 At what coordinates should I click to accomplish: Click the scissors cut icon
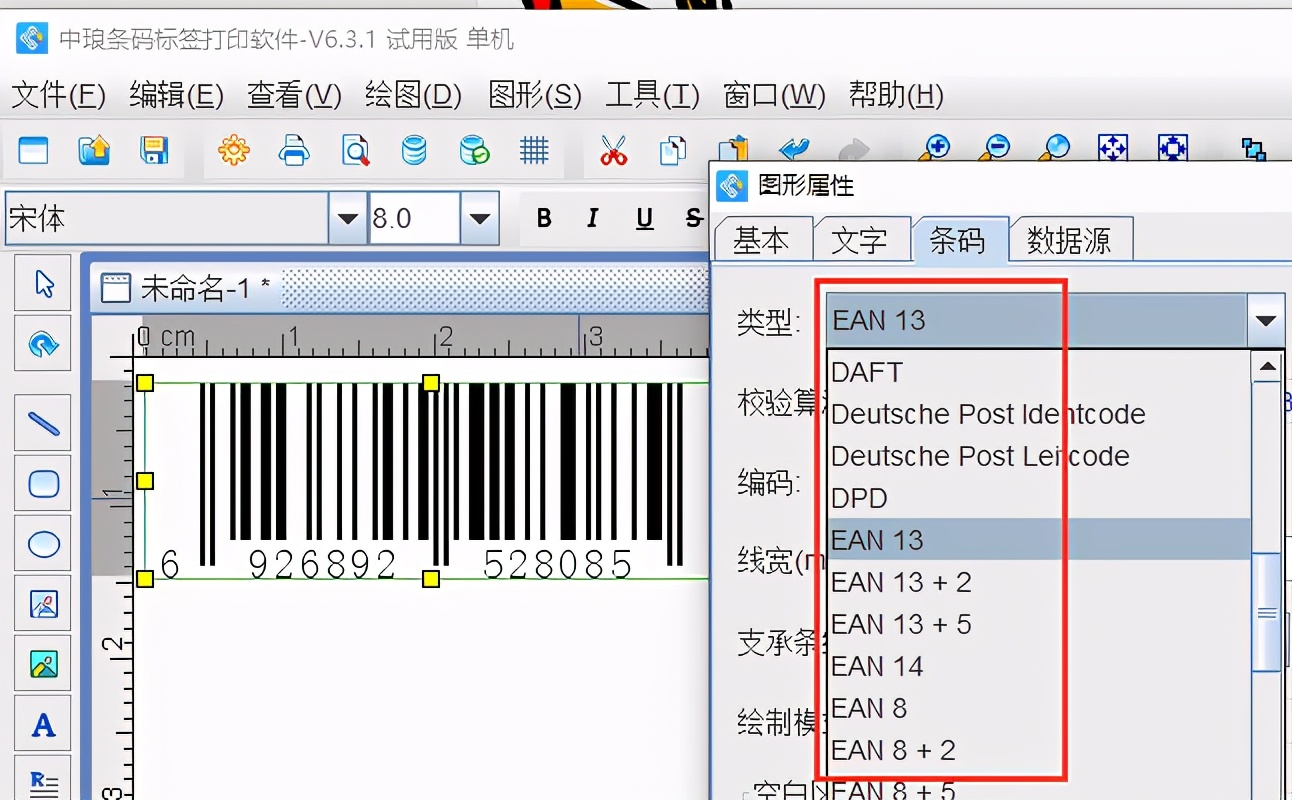click(613, 148)
